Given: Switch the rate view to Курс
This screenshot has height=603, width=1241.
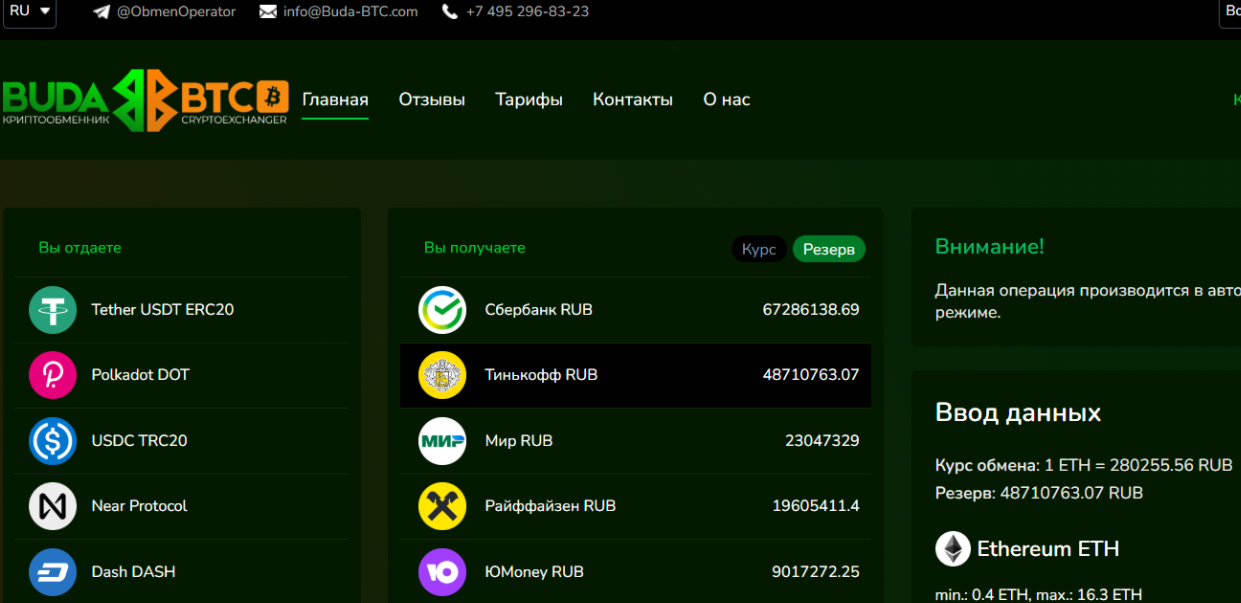Looking at the screenshot, I should [759, 249].
